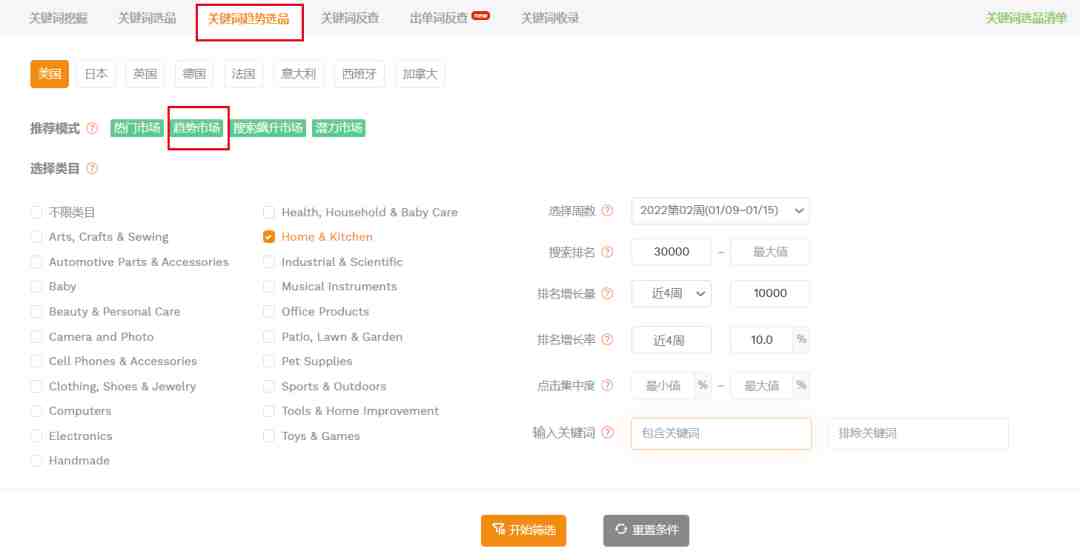Switch to the 关键词挖掘 tab

pos(58,18)
